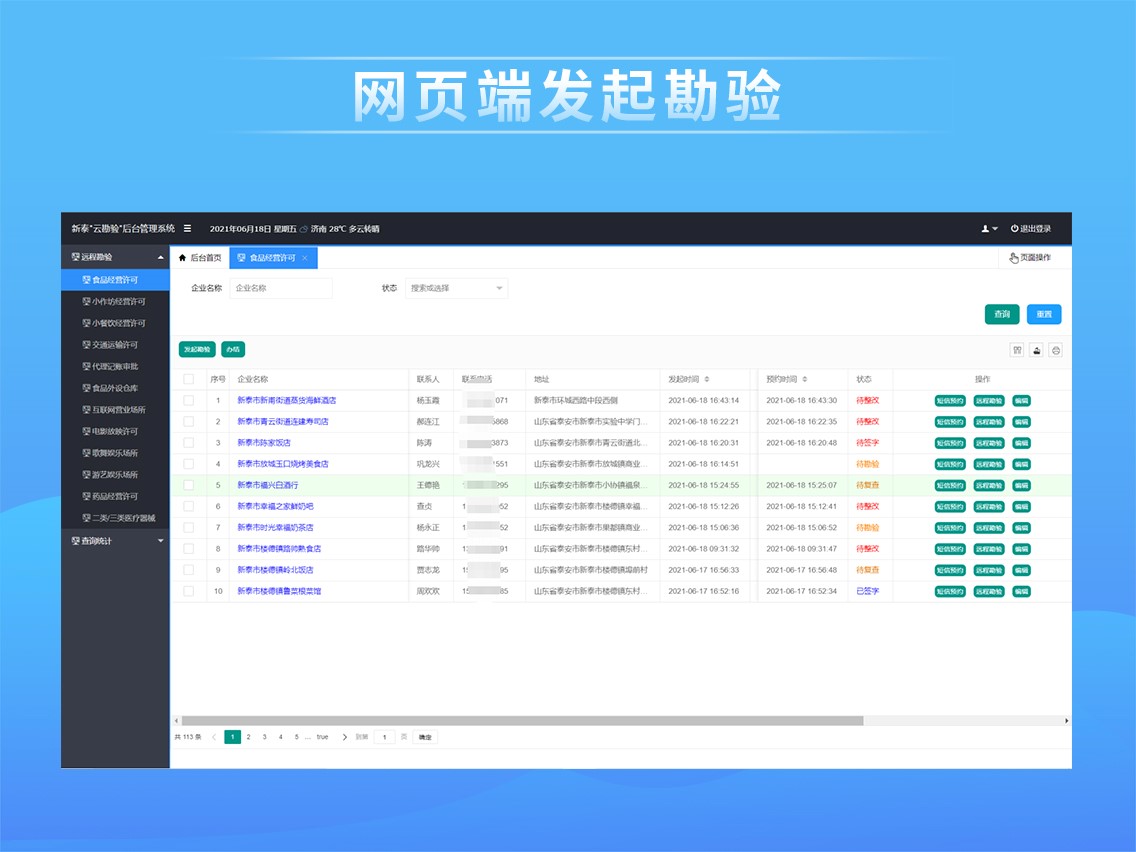The image size is (1136, 852).
Task: Click the table print icon
Action: pyautogui.click(x=1055, y=350)
